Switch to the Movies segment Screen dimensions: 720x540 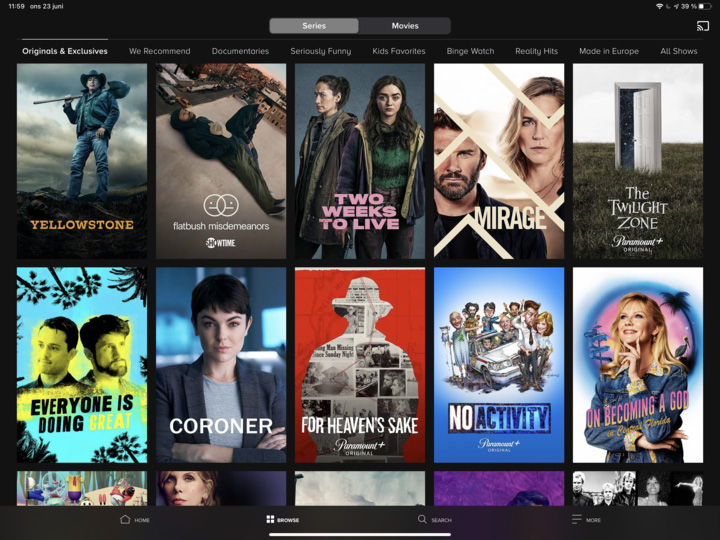point(405,26)
